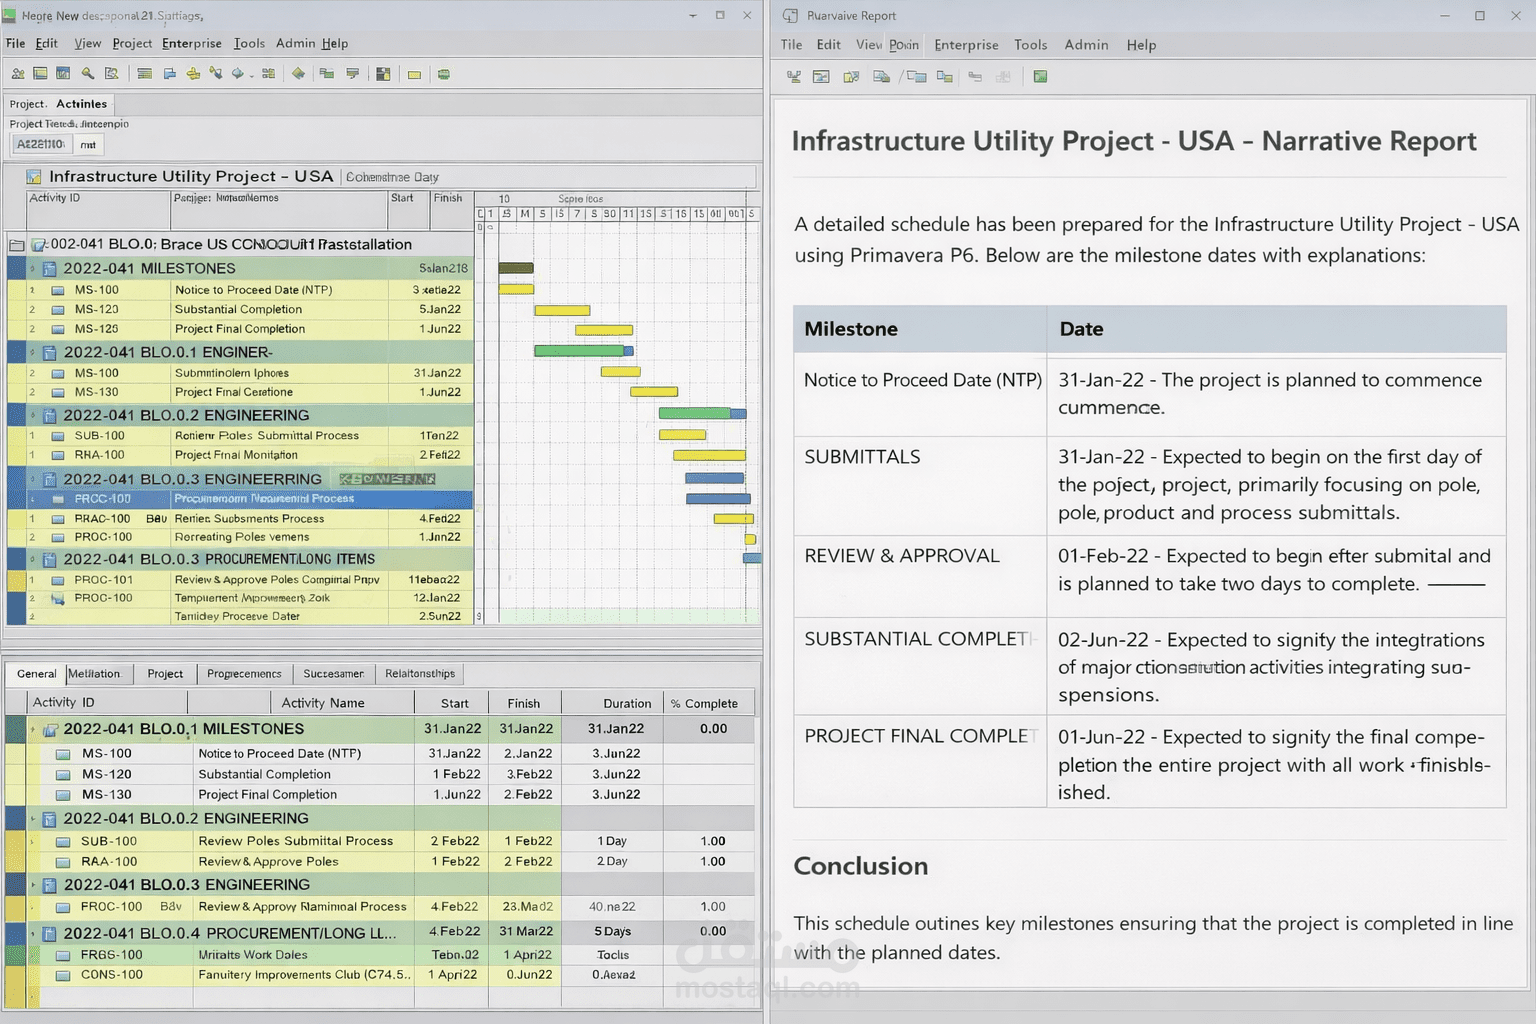Select the Successors tab in bottom panel
The image size is (1536, 1024).
tap(334, 674)
